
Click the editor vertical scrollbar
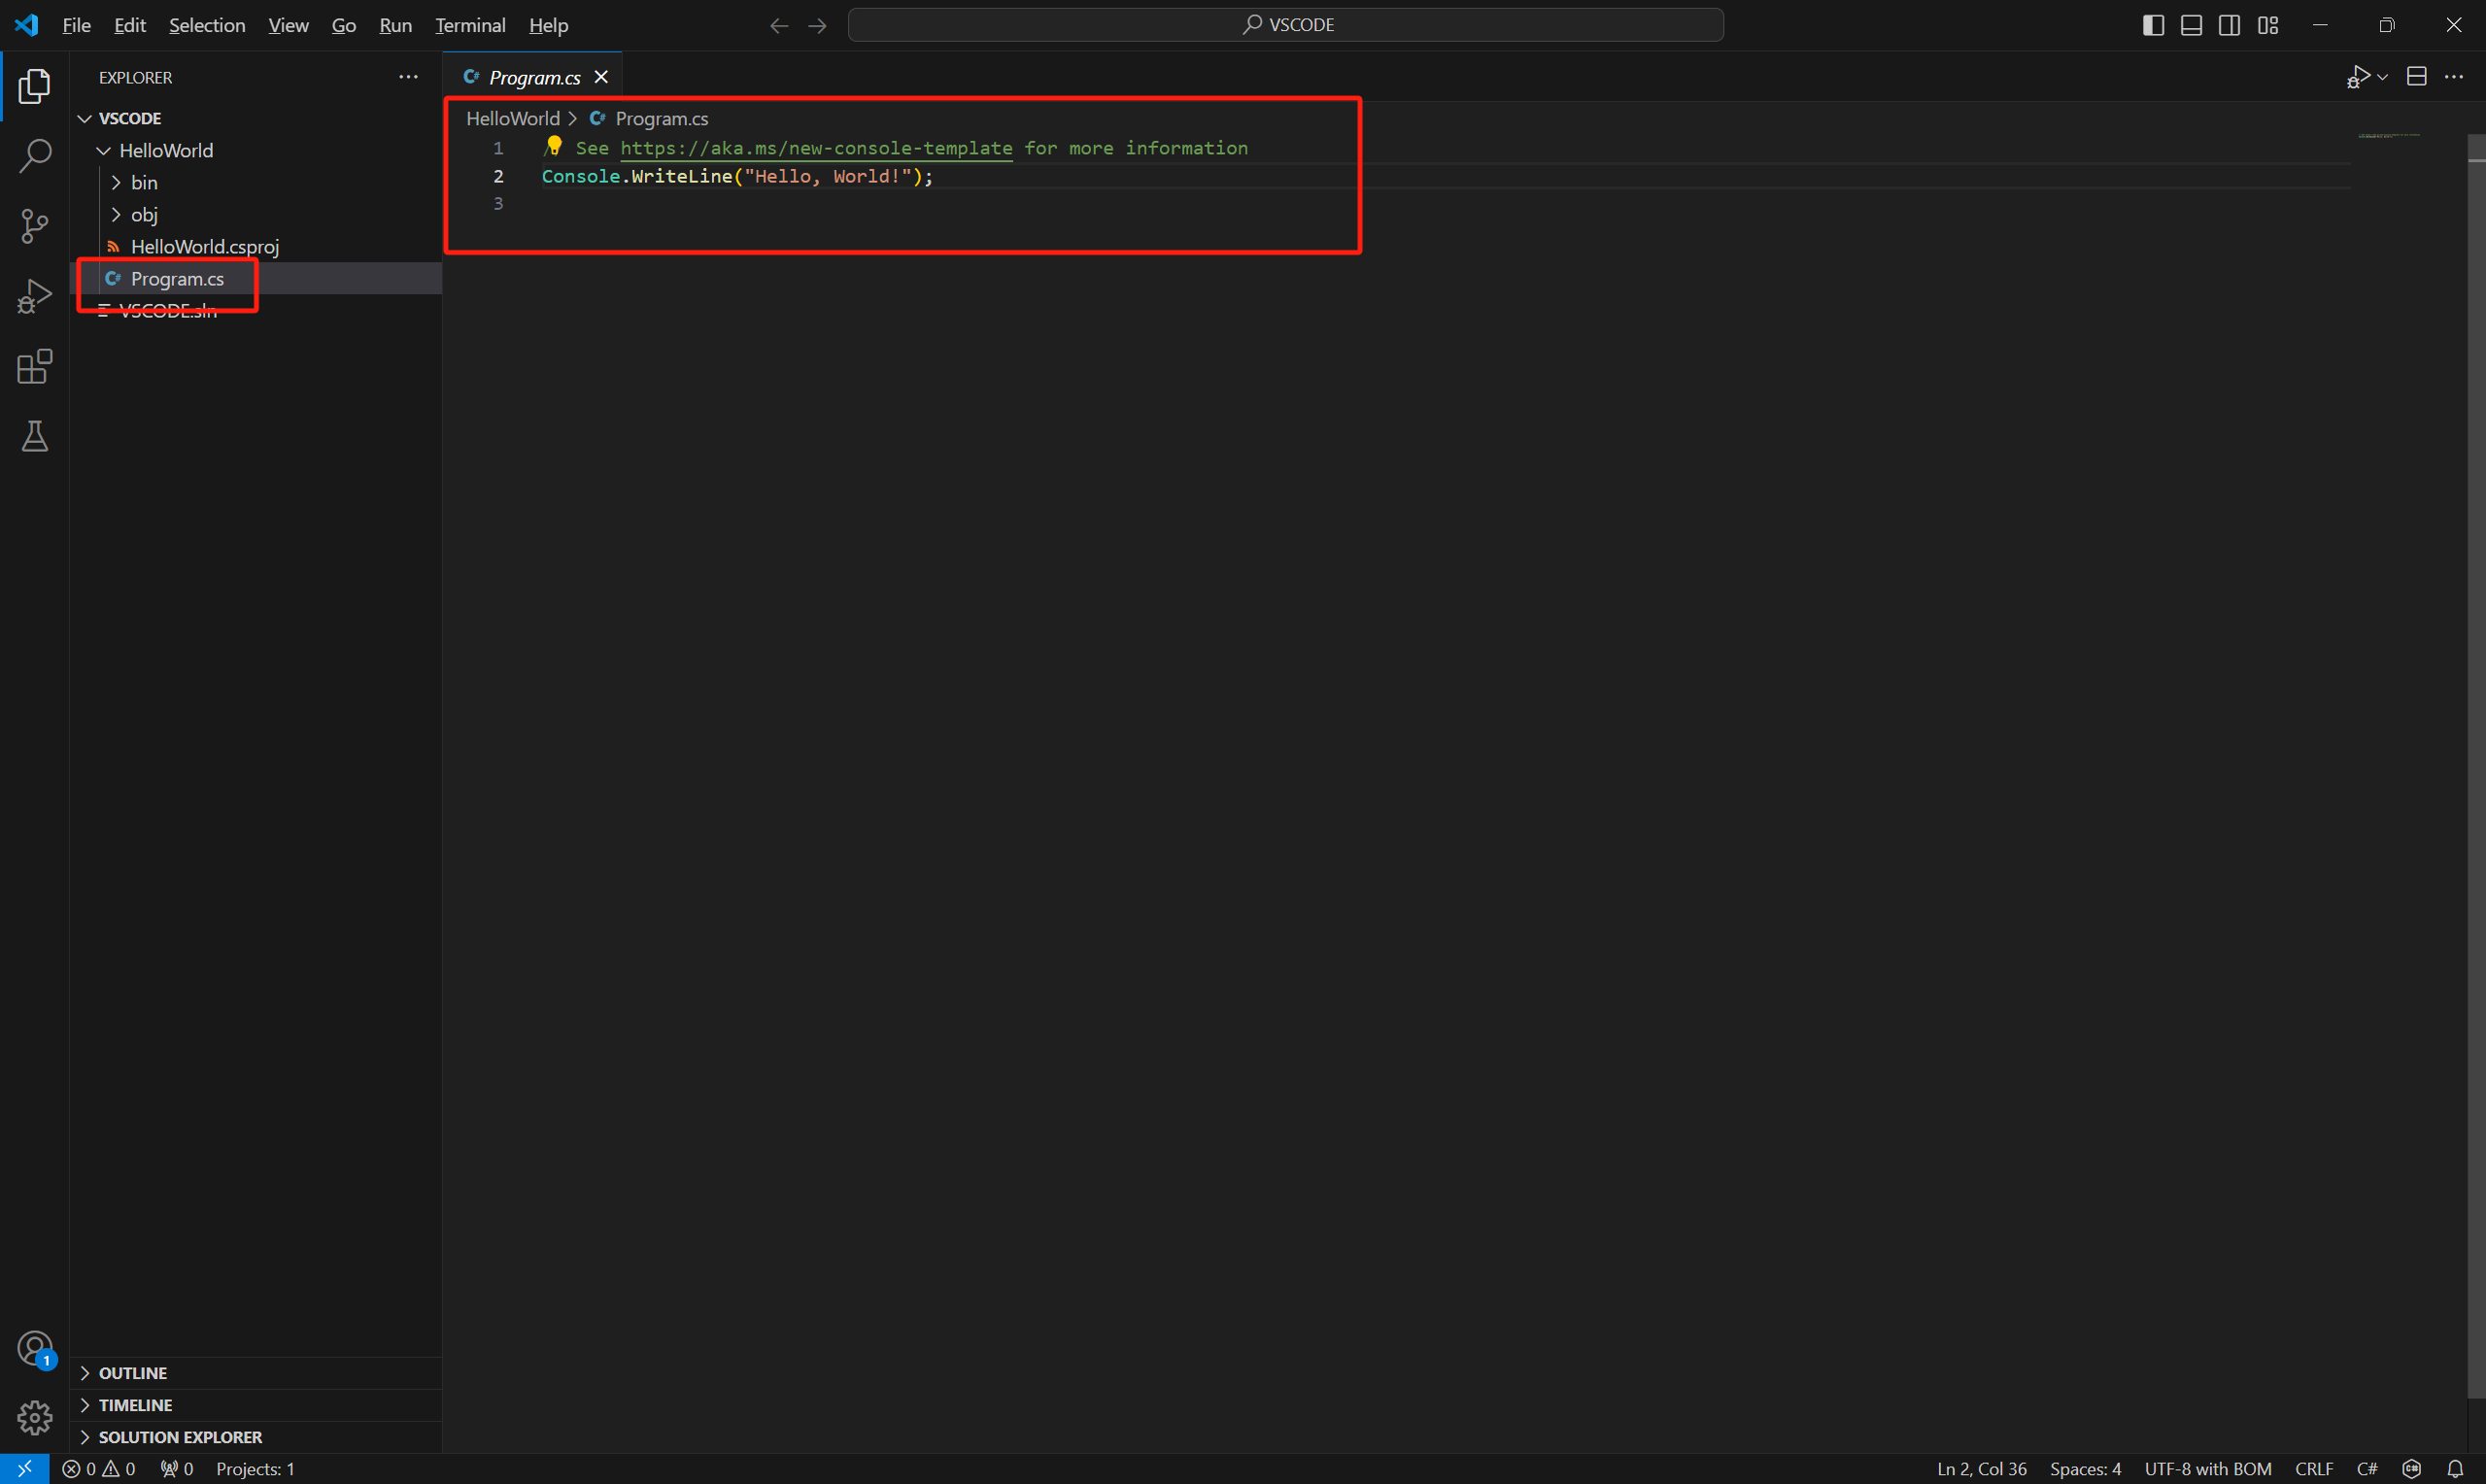pos(2476,766)
